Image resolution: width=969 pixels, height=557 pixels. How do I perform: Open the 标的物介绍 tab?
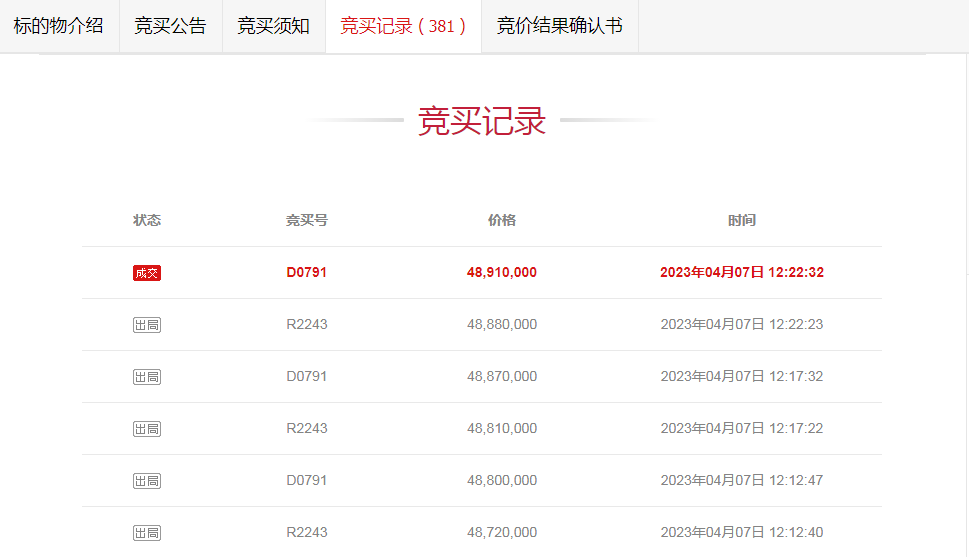(x=59, y=26)
